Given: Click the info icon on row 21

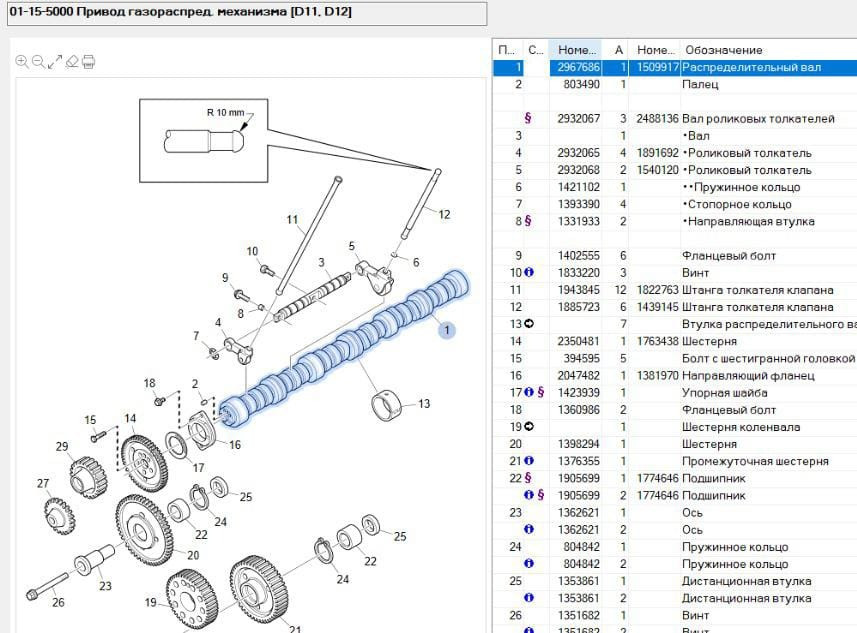Looking at the screenshot, I should click(528, 461).
